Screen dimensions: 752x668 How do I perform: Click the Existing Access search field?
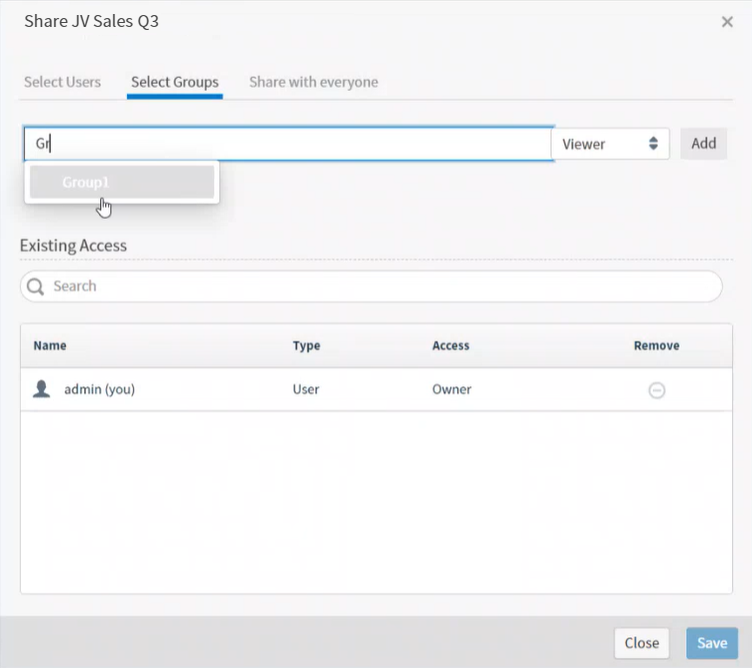380,286
